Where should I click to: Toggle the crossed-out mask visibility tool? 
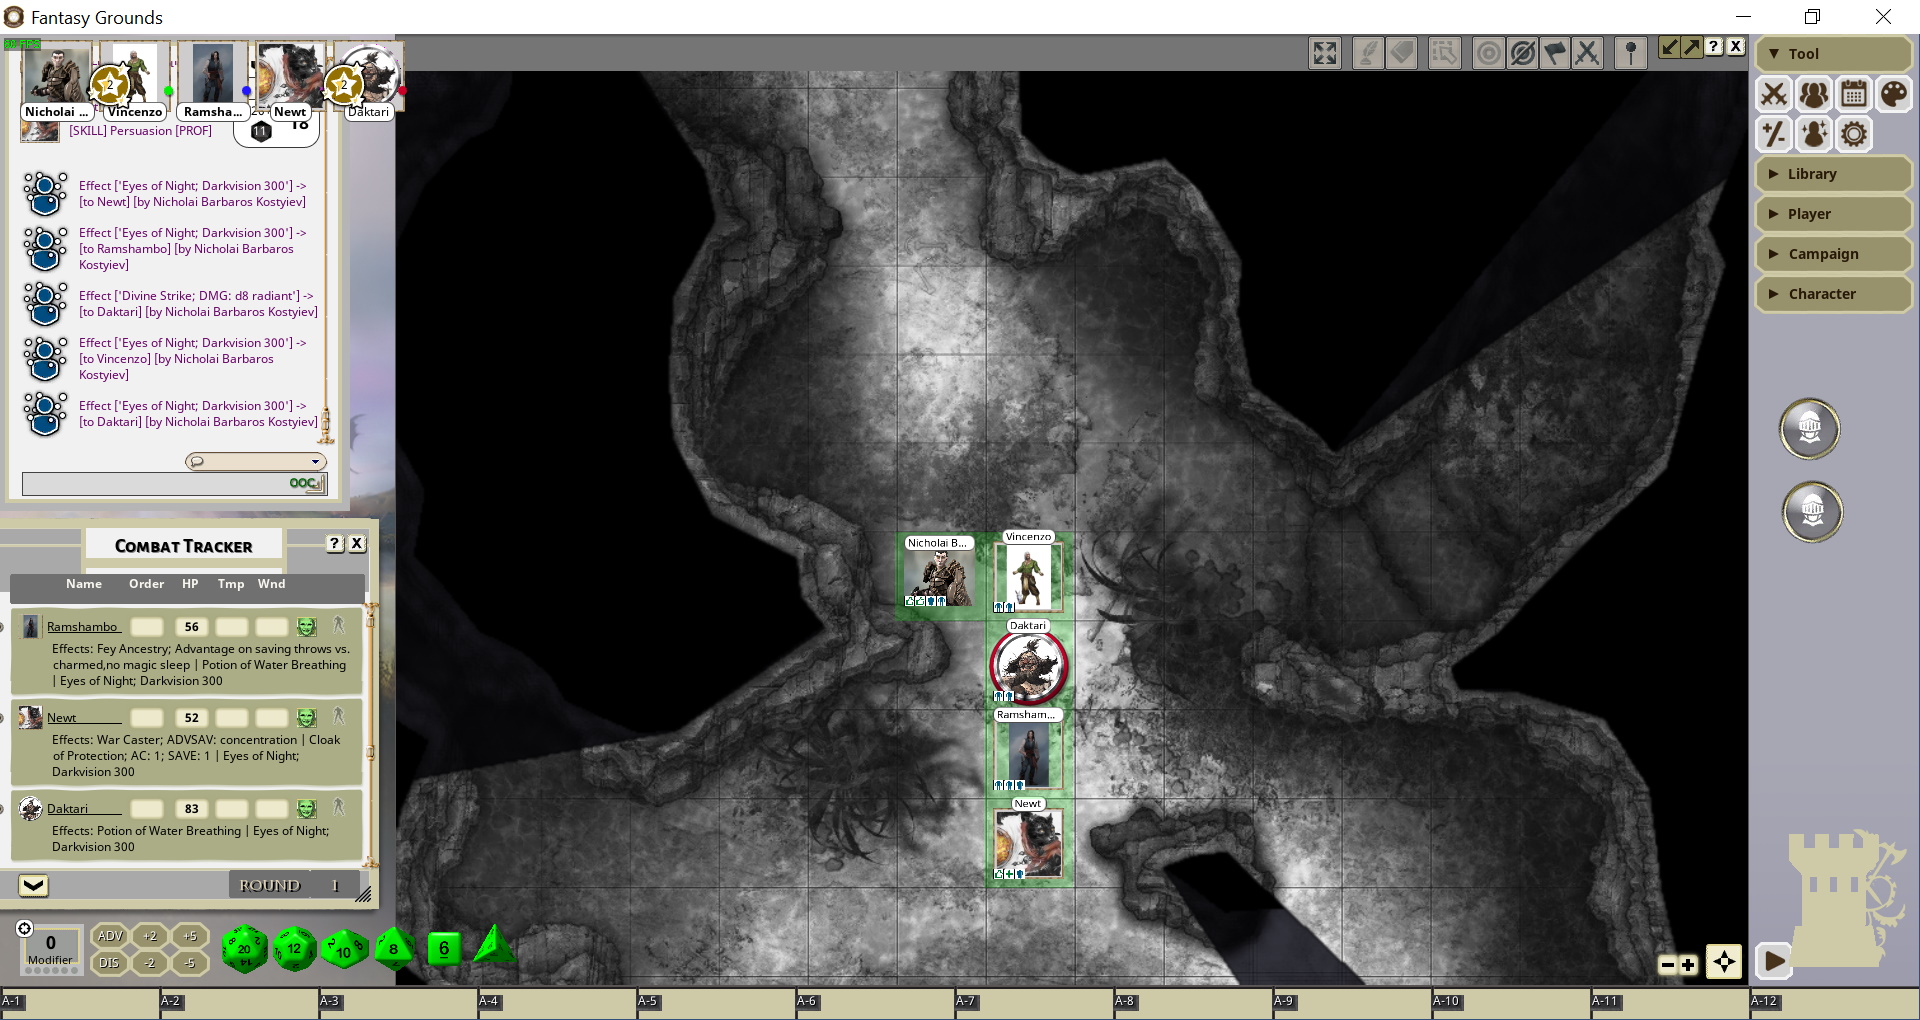(1522, 53)
